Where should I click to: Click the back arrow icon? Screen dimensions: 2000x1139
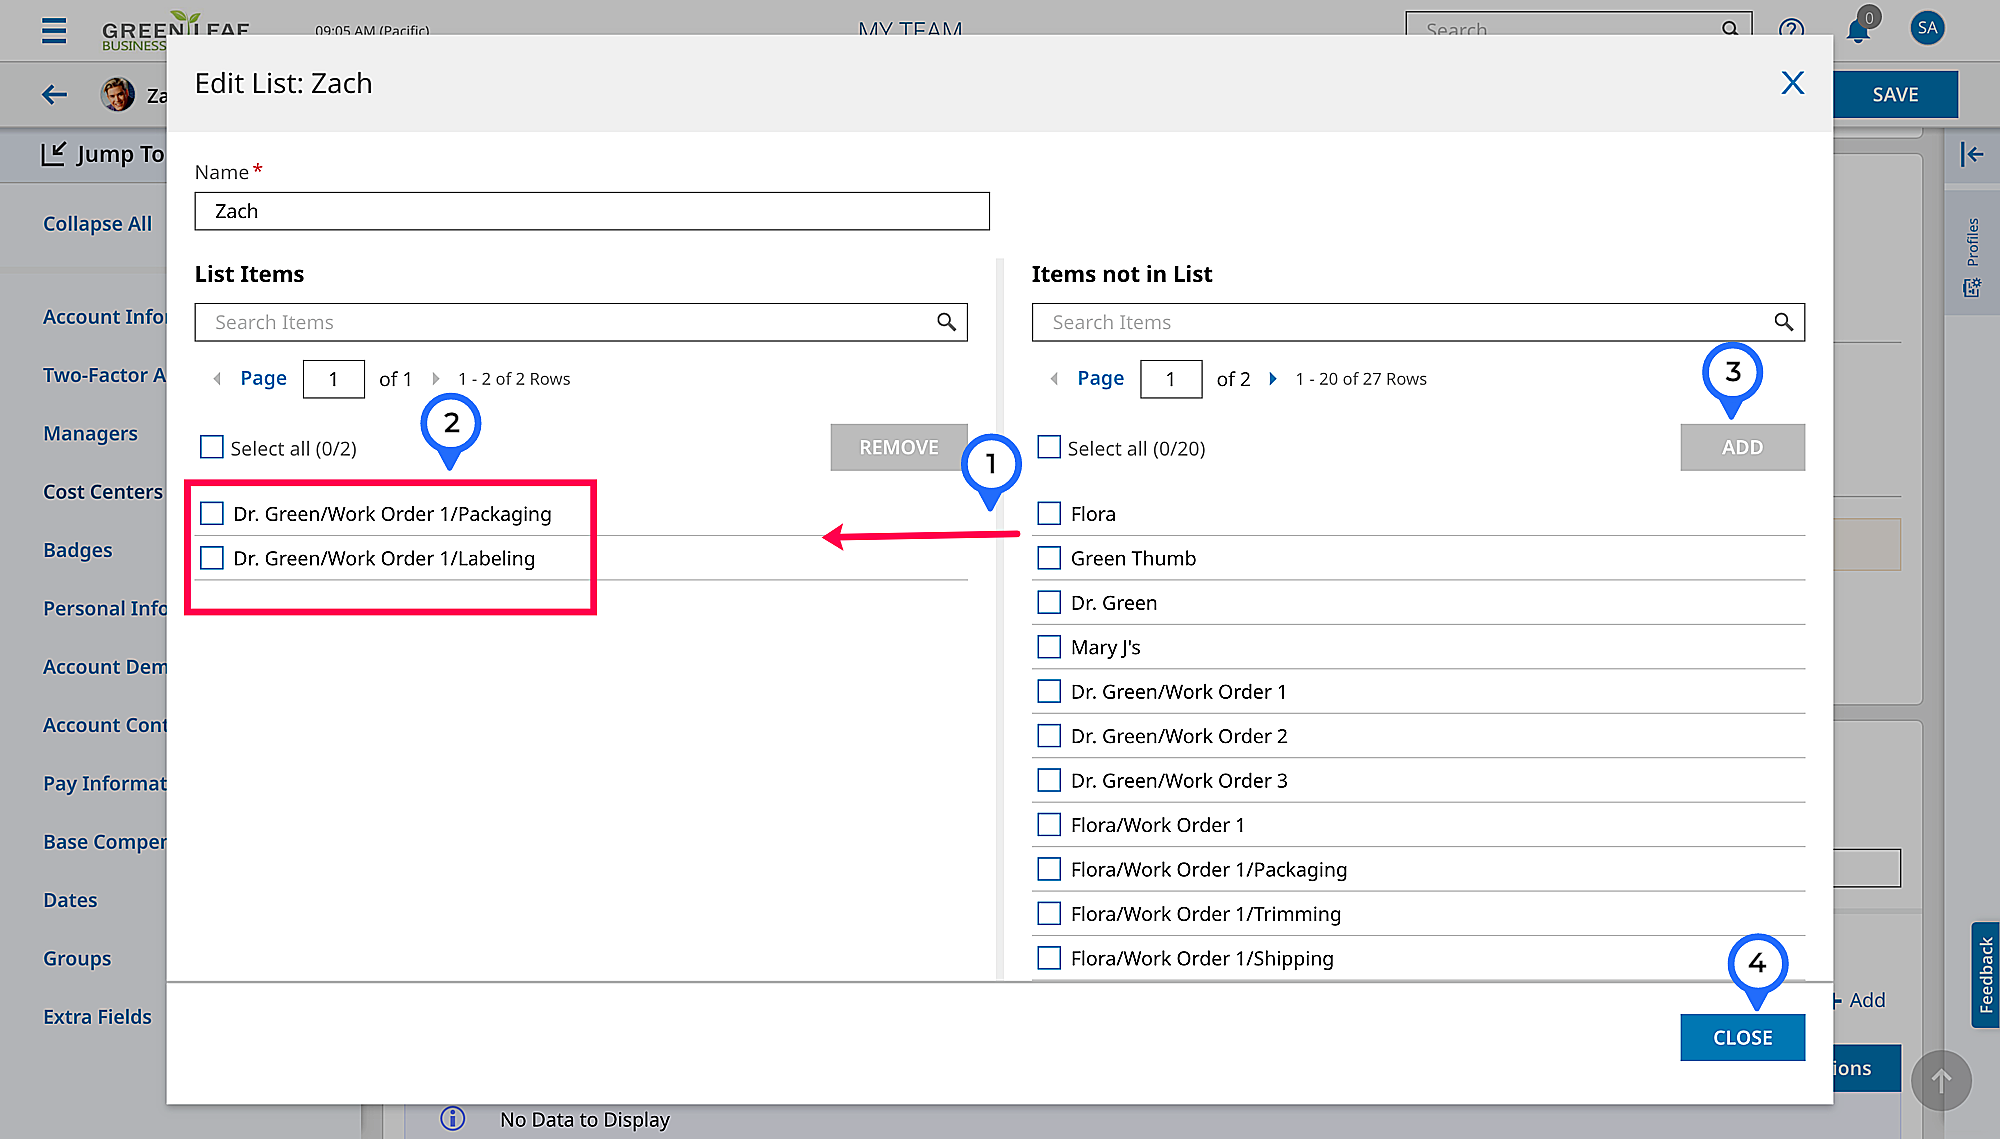55,95
